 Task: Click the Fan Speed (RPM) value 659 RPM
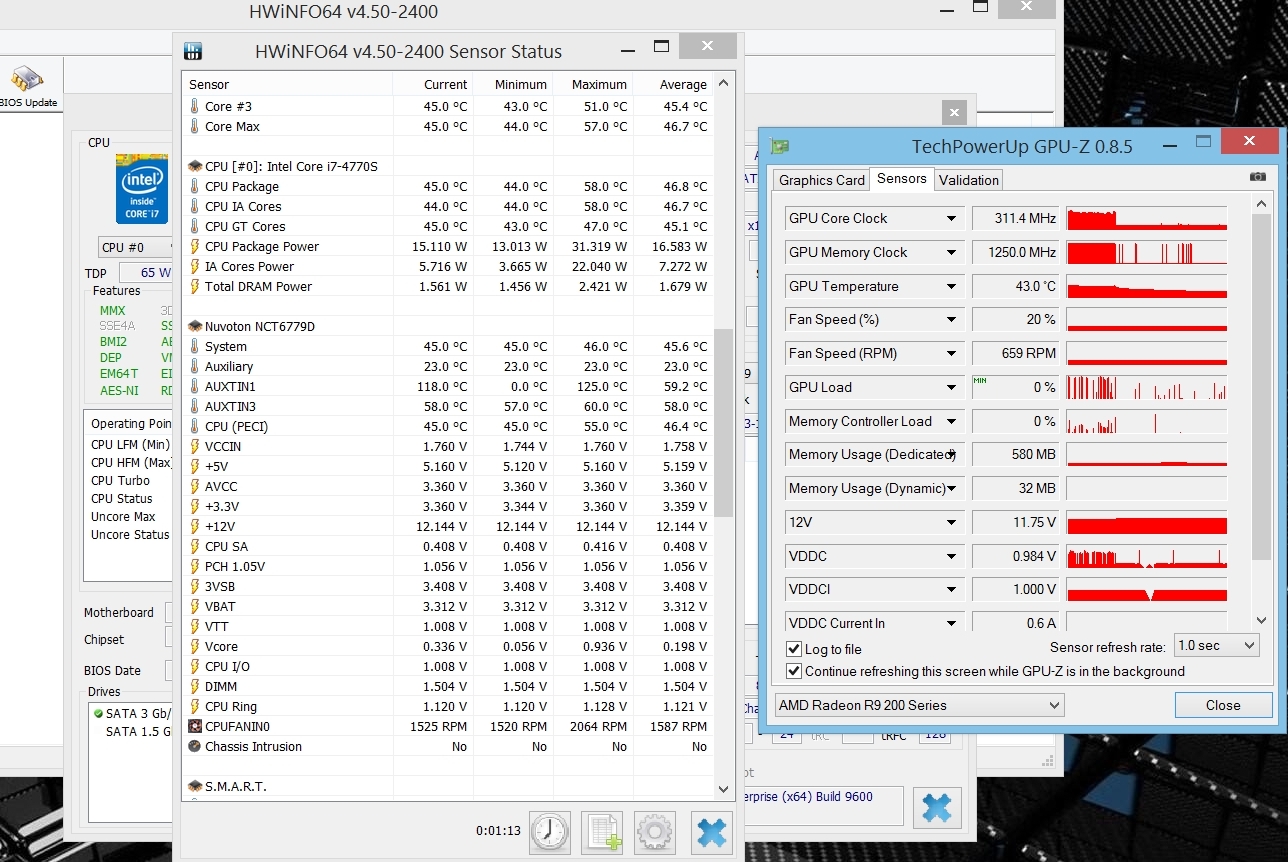[1015, 353]
